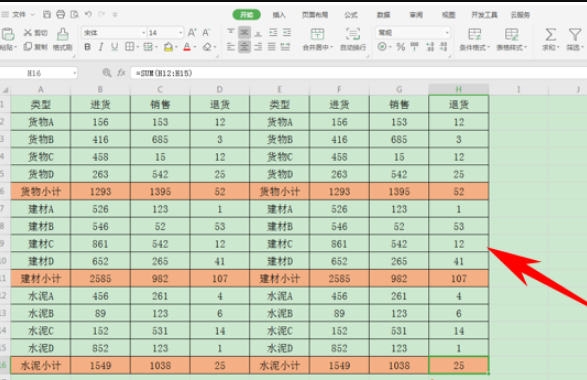Click the Filter (筛选) funnel icon
Screen dimensions: 587x380
click(575, 35)
